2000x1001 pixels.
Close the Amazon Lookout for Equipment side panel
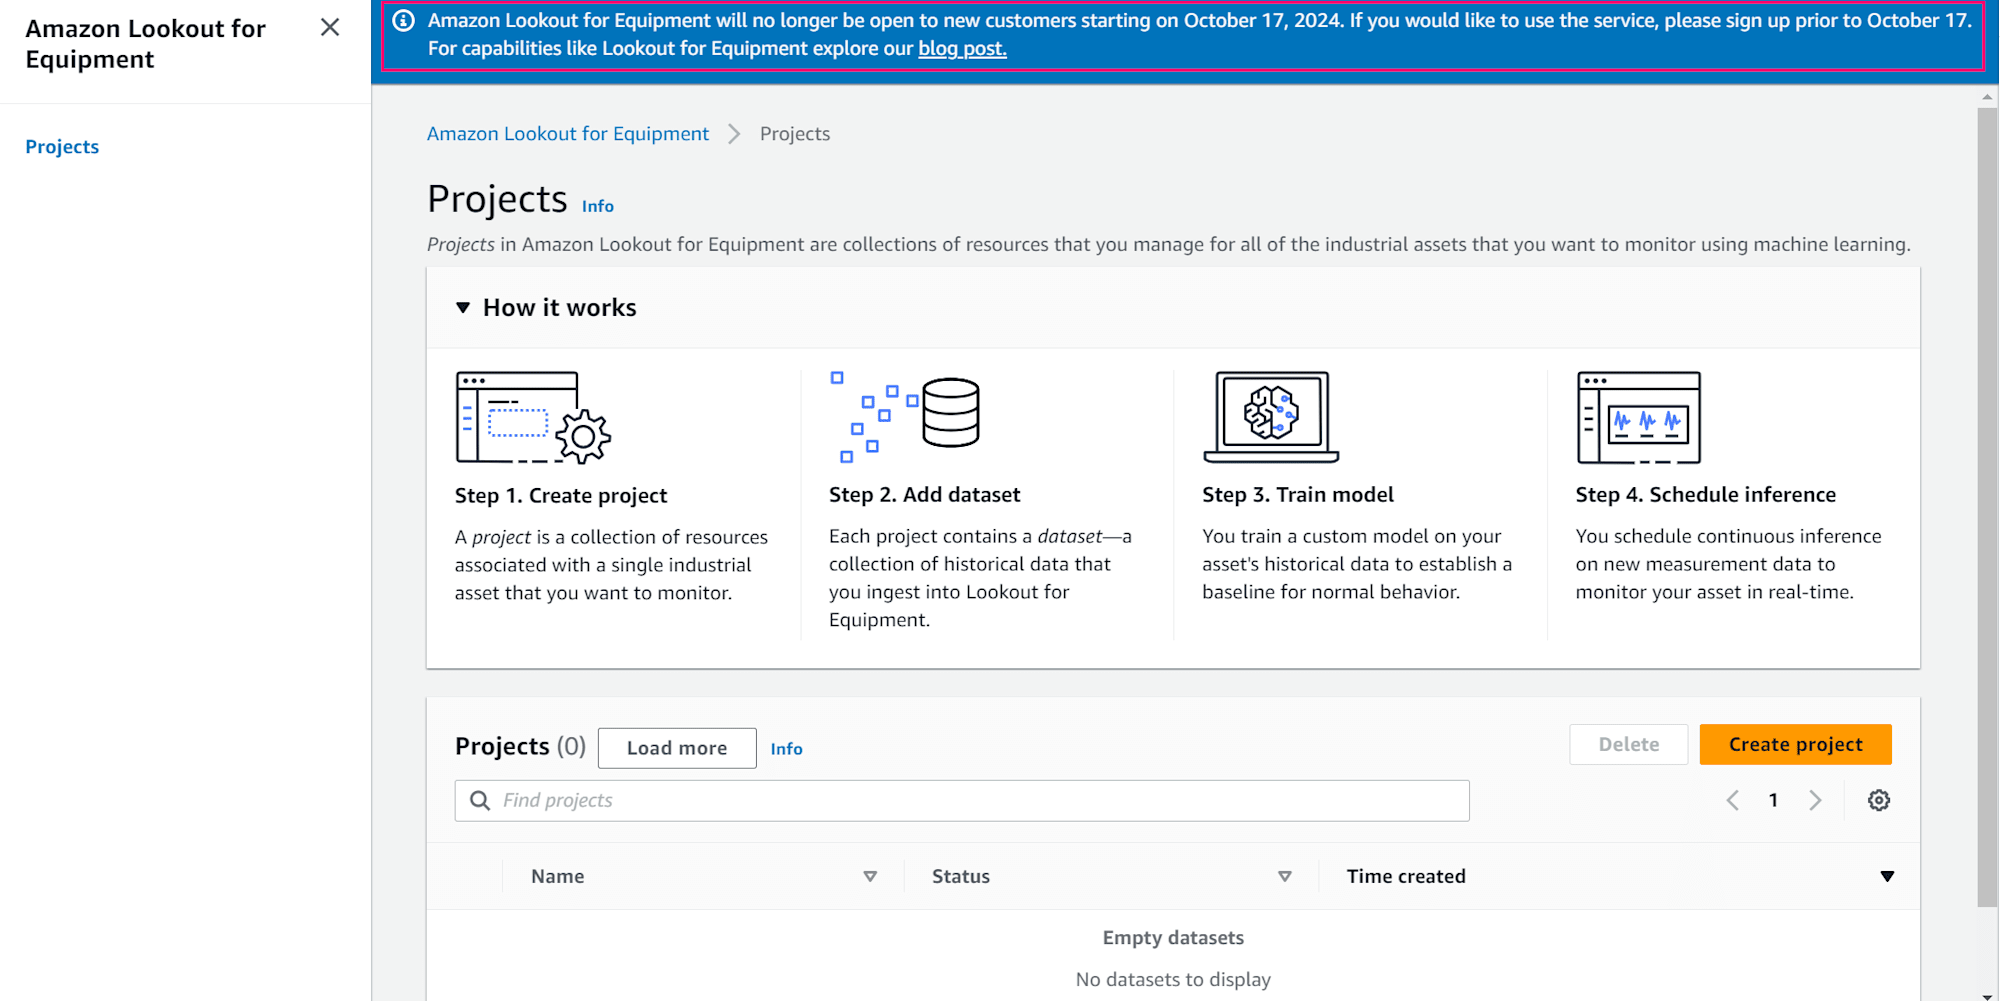[330, 28]
